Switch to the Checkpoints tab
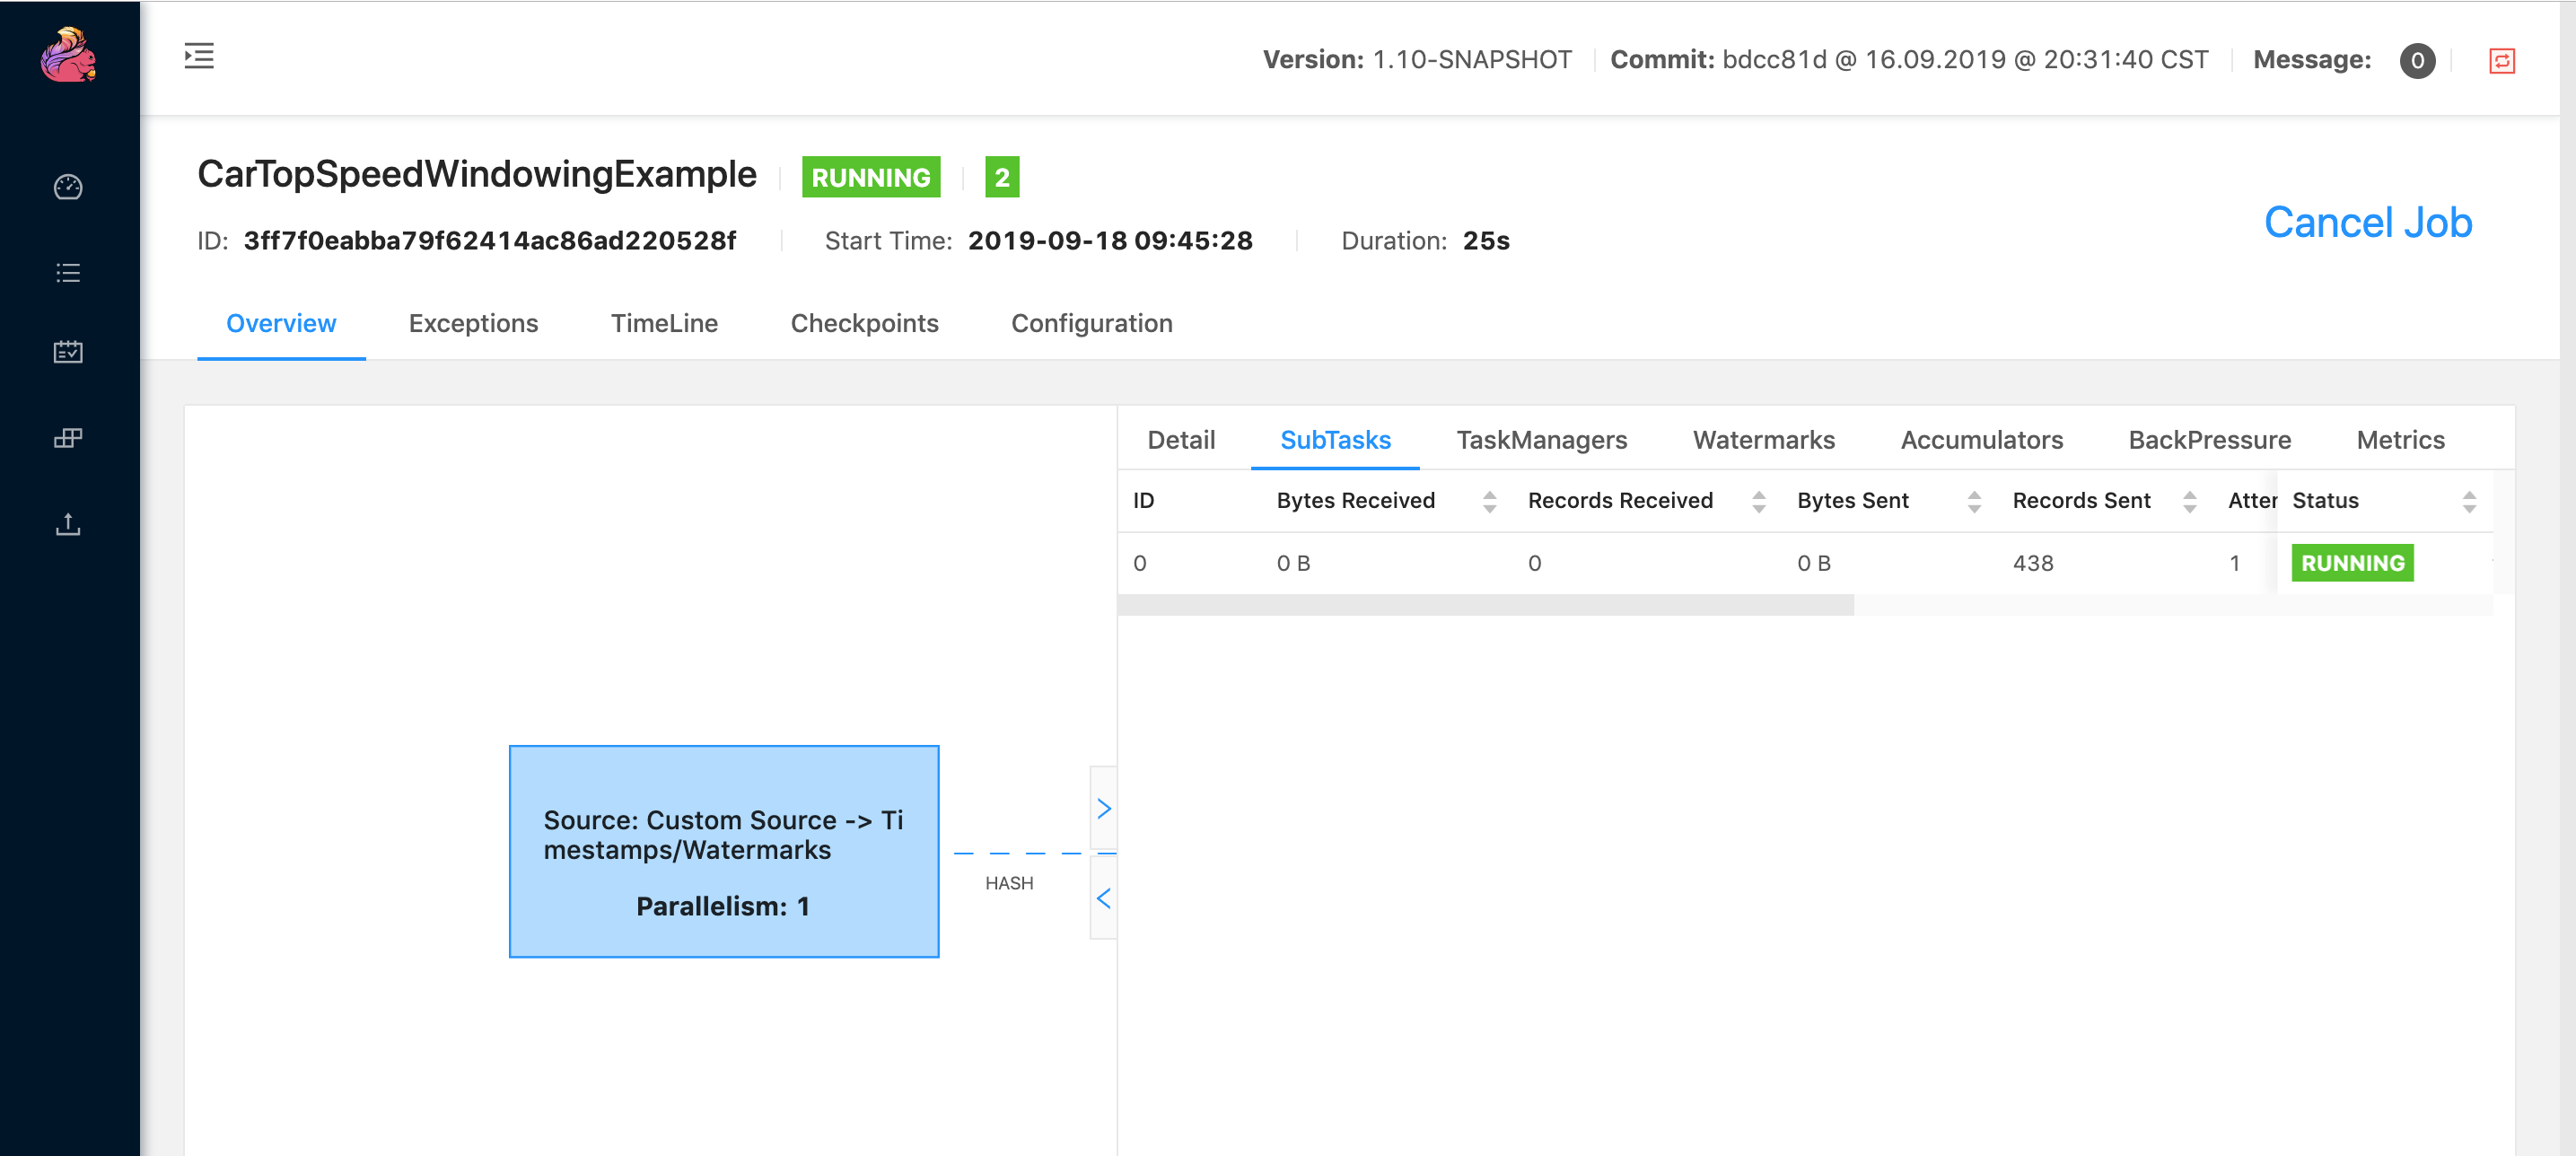Image resolution: width=2576 pixels, height=1156 pixels. pos(864,323)
